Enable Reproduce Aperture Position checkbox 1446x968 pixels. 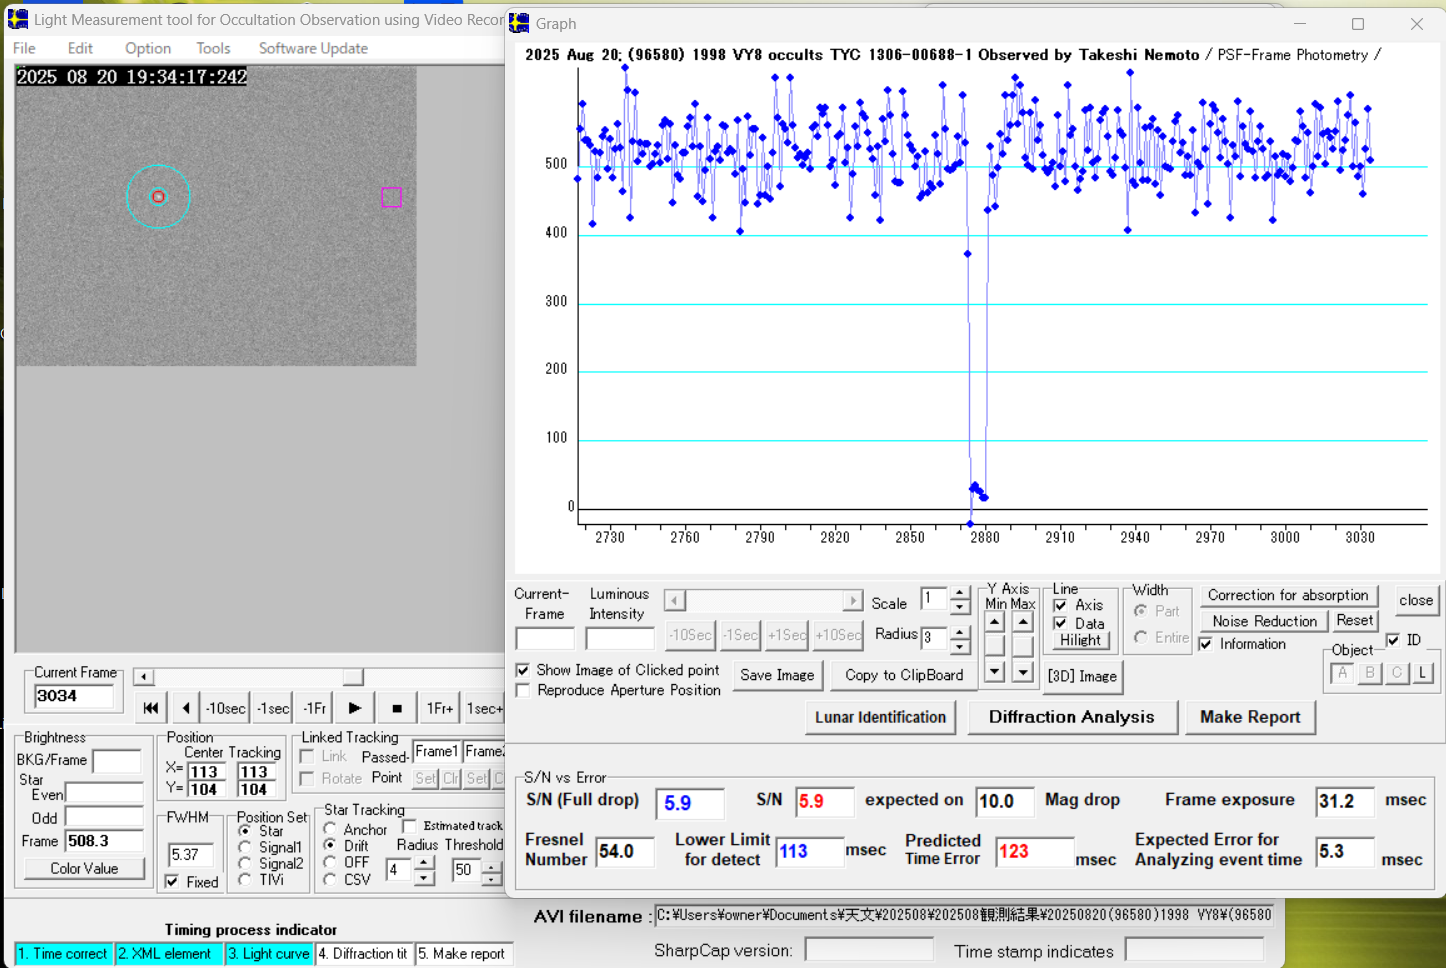click(523, 690)
